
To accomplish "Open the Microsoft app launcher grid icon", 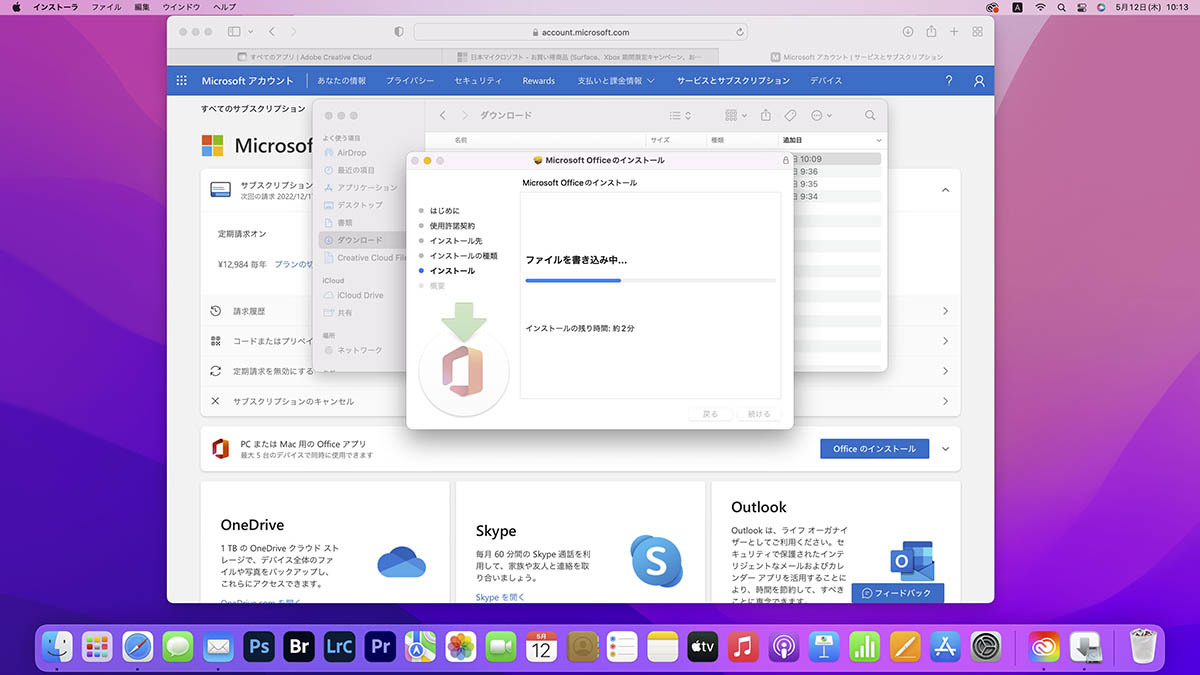I will tap(182, 81).
